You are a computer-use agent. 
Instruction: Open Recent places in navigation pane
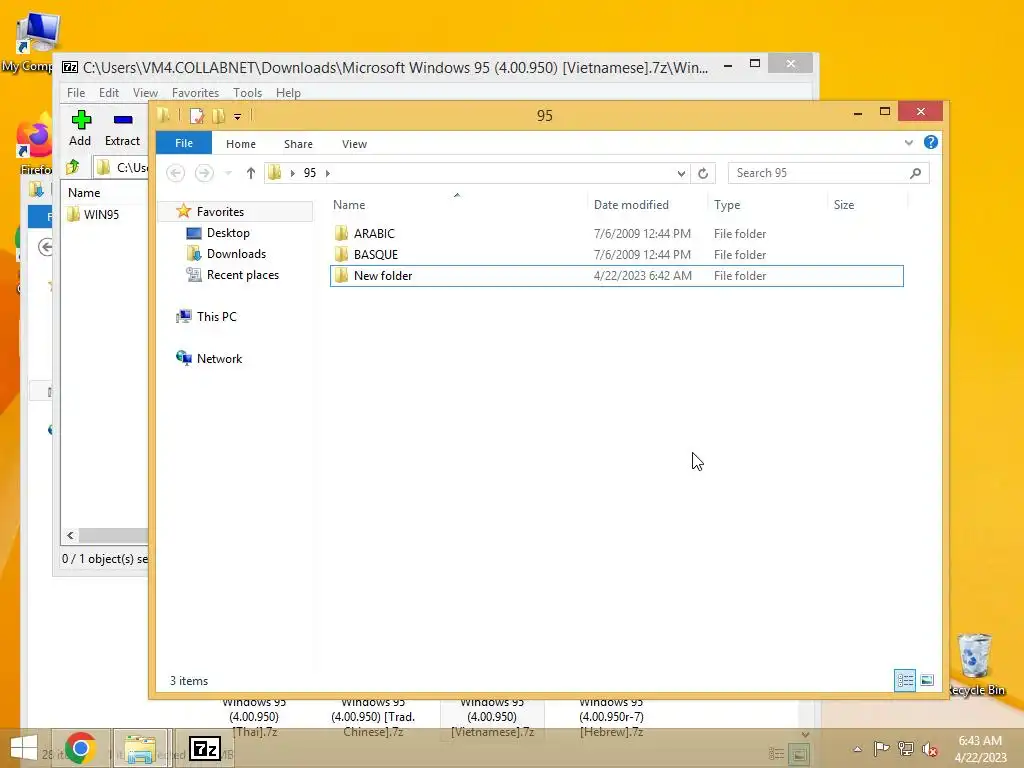pyautogui.click(x=242, y=275)
